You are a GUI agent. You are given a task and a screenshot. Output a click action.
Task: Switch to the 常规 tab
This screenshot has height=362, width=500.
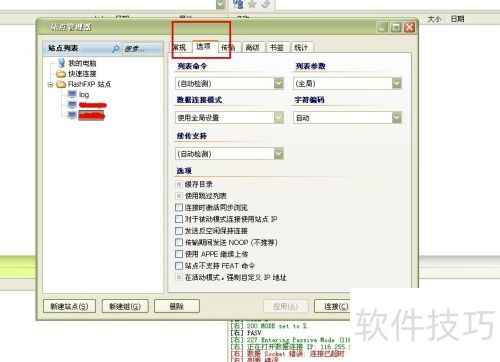coord(180,47)
